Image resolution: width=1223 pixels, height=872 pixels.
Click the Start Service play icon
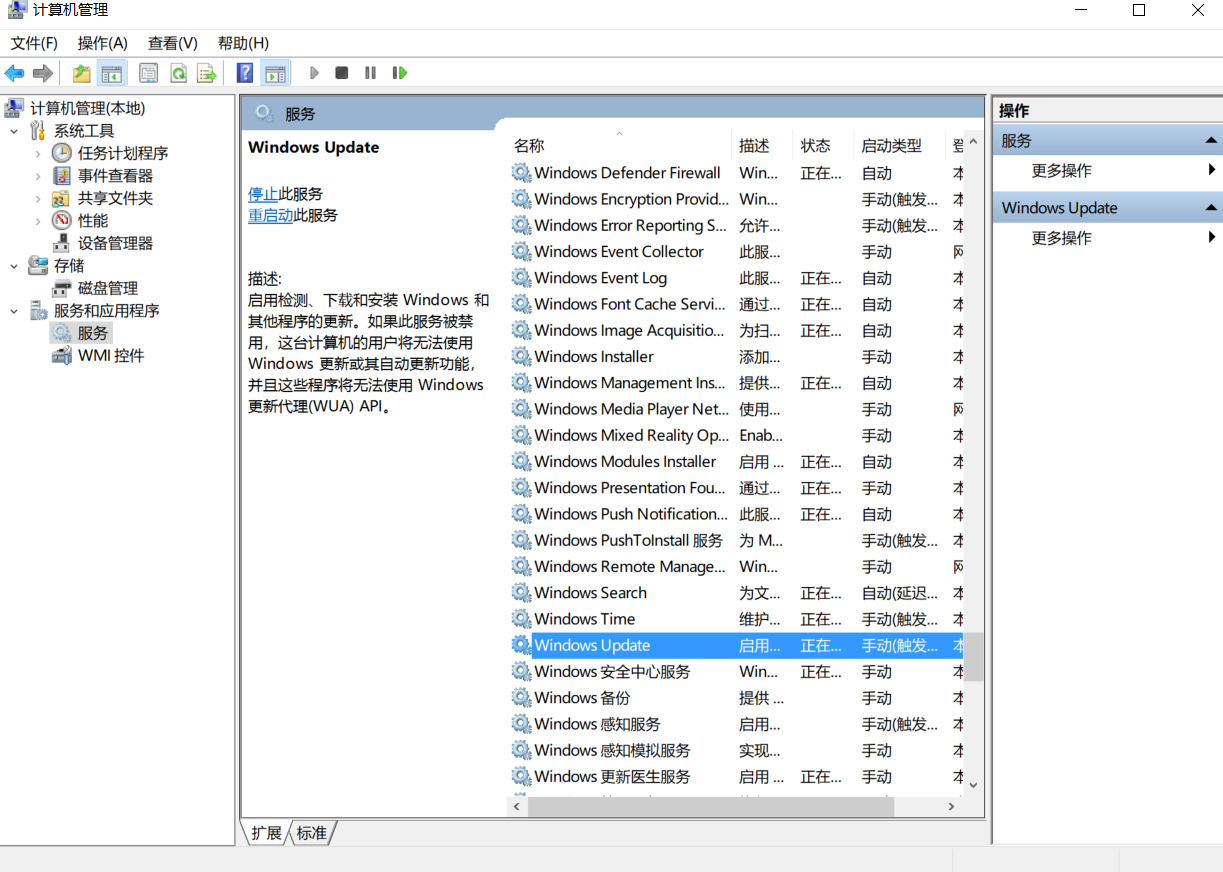coord(314,73)
